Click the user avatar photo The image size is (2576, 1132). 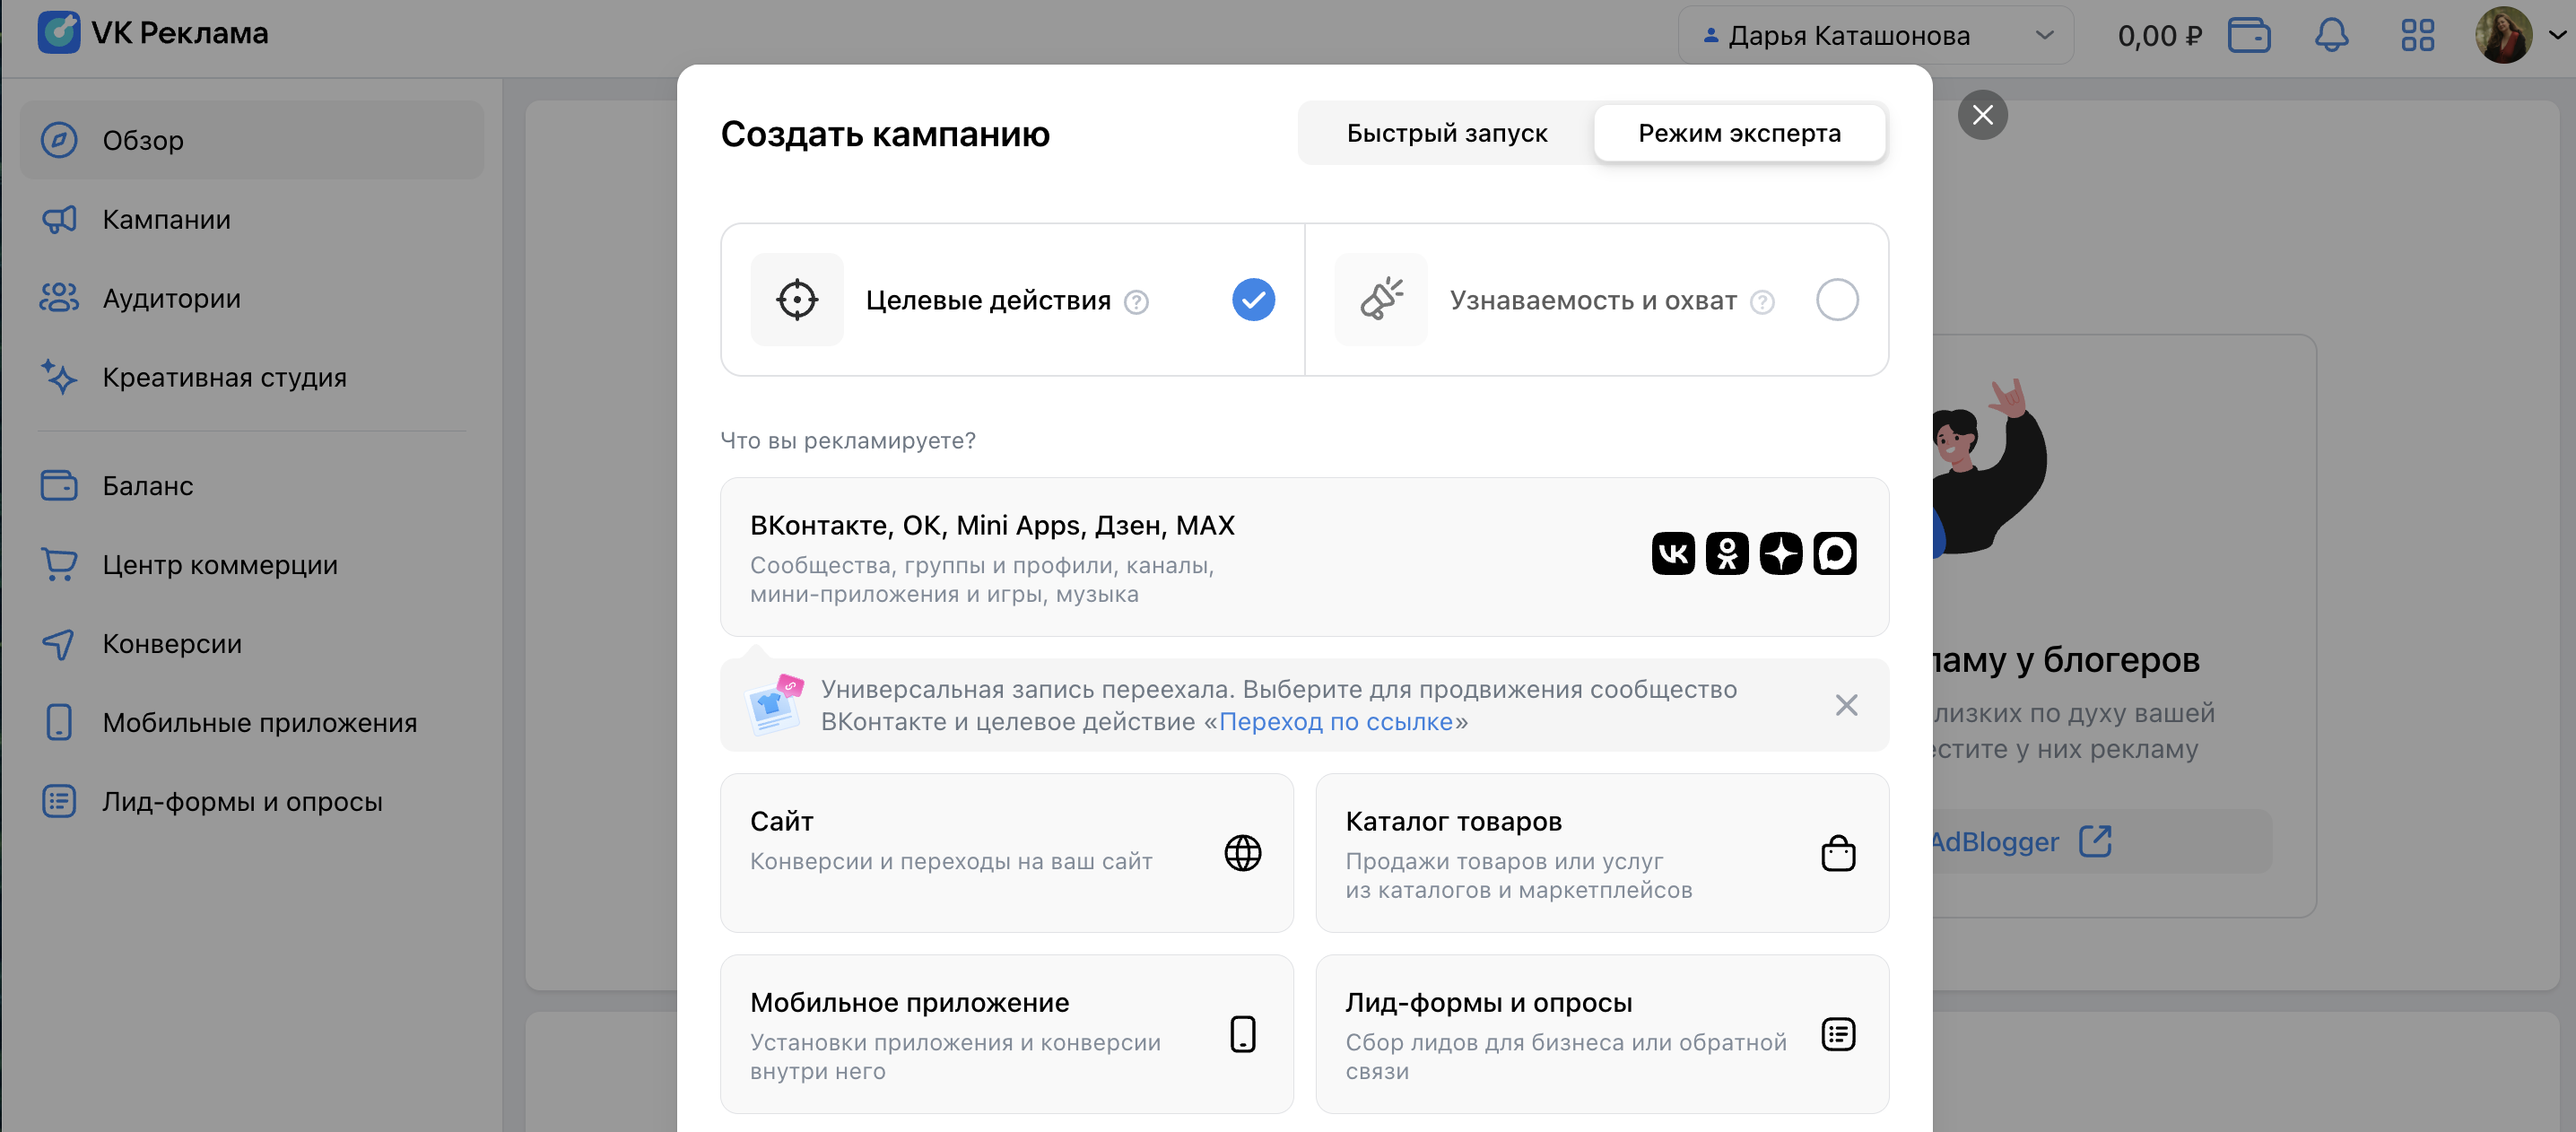(x=2503, y=35)
